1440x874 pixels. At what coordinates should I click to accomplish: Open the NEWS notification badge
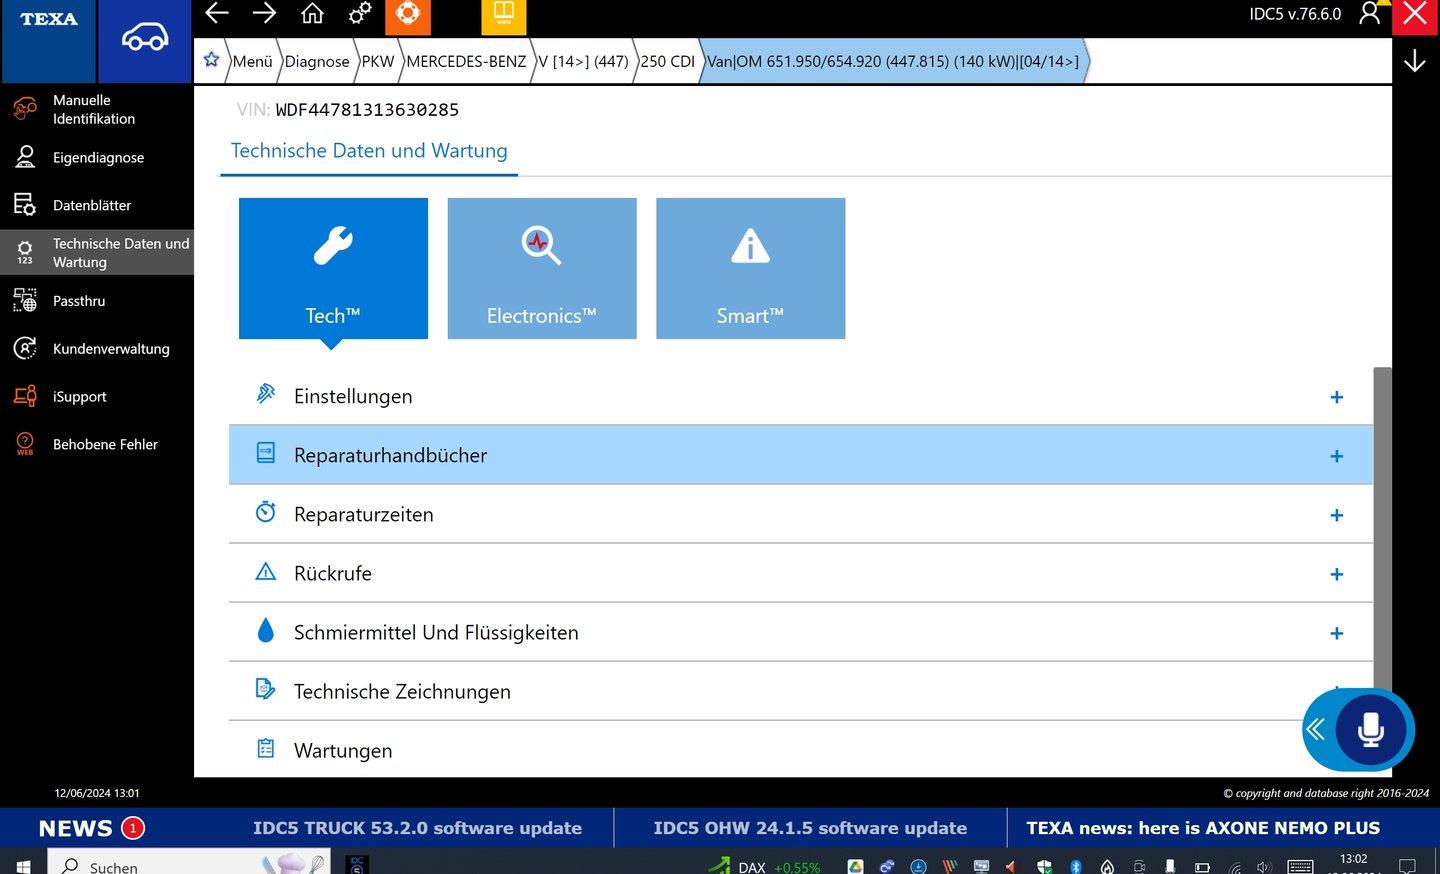point(133,828)
